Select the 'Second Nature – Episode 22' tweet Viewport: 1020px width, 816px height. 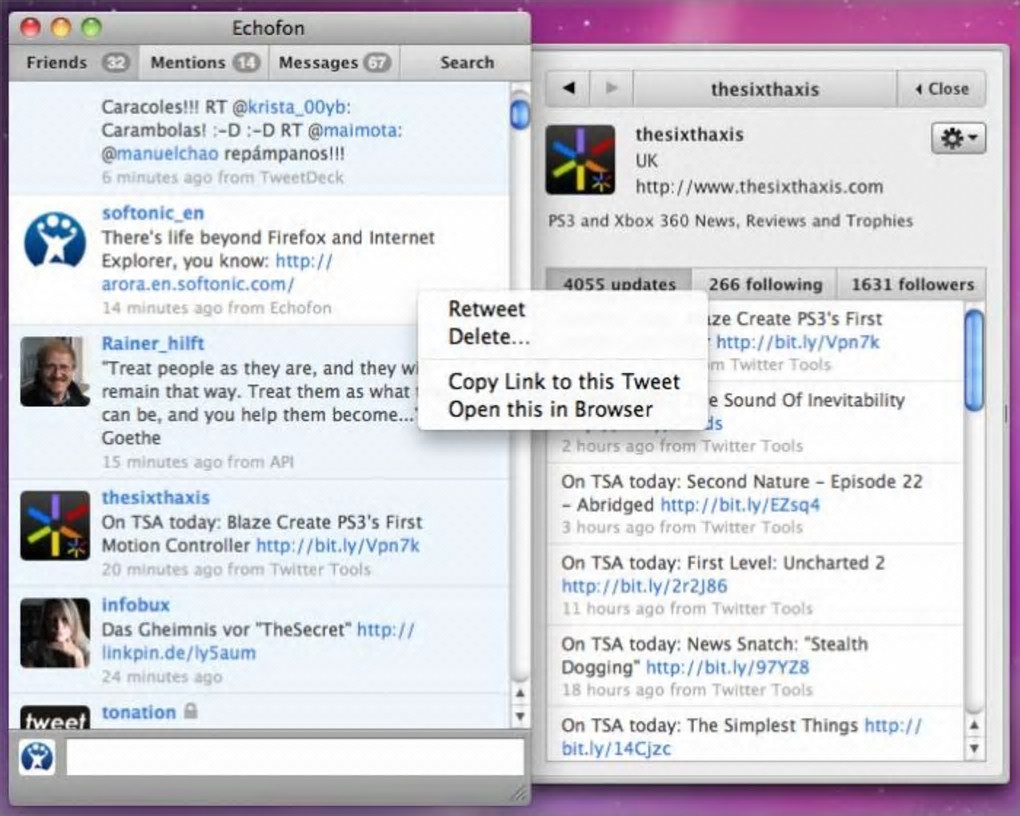click(755, 504)
